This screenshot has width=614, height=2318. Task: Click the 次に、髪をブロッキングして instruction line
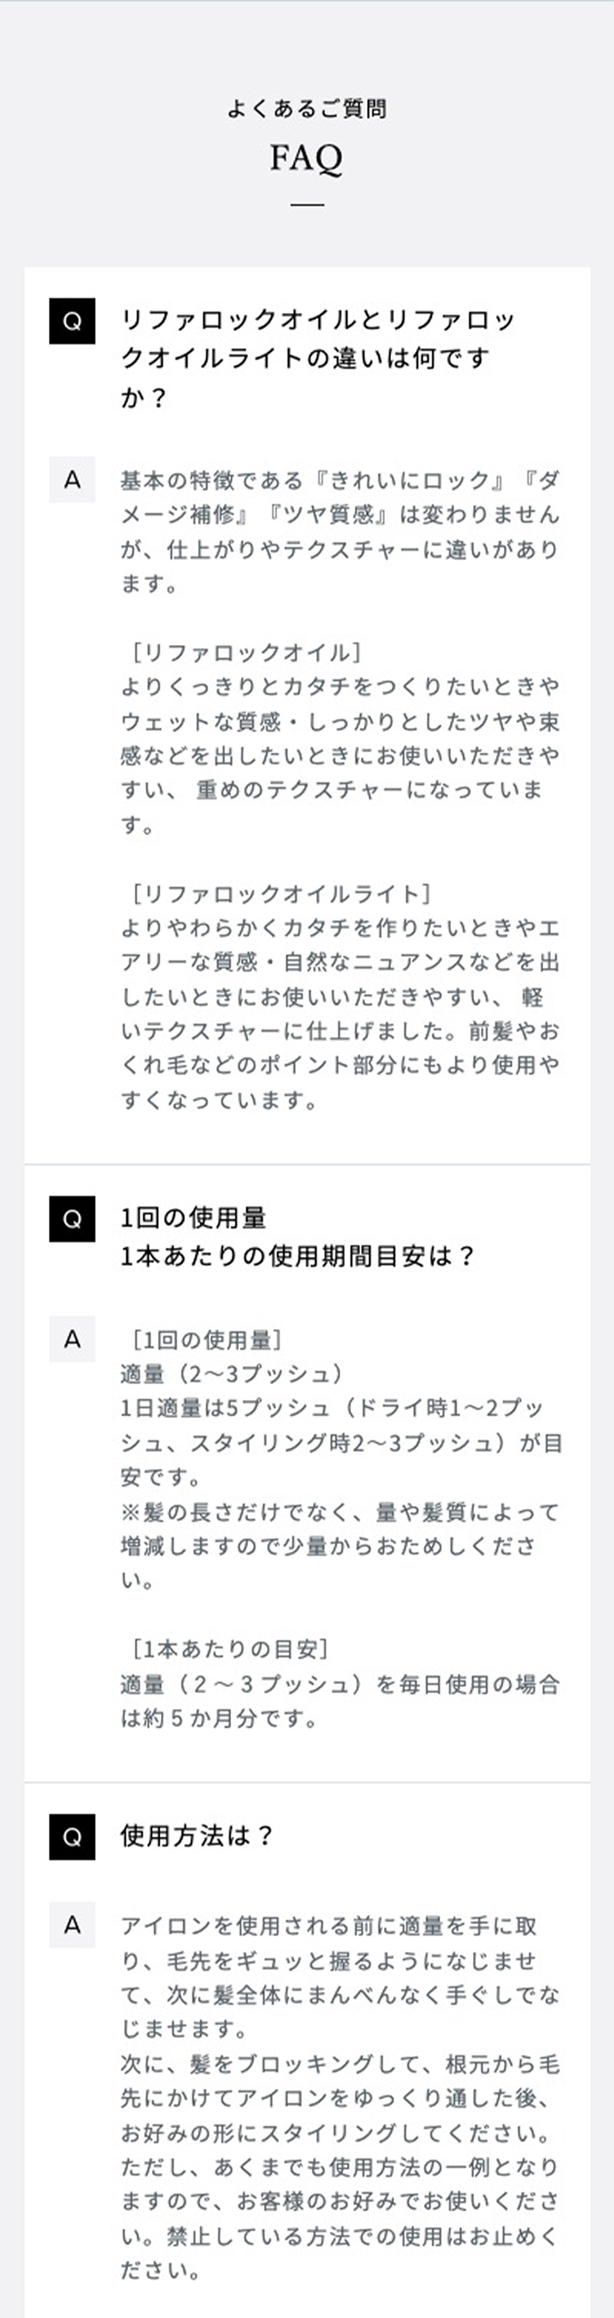click(x=340, y=2064)
